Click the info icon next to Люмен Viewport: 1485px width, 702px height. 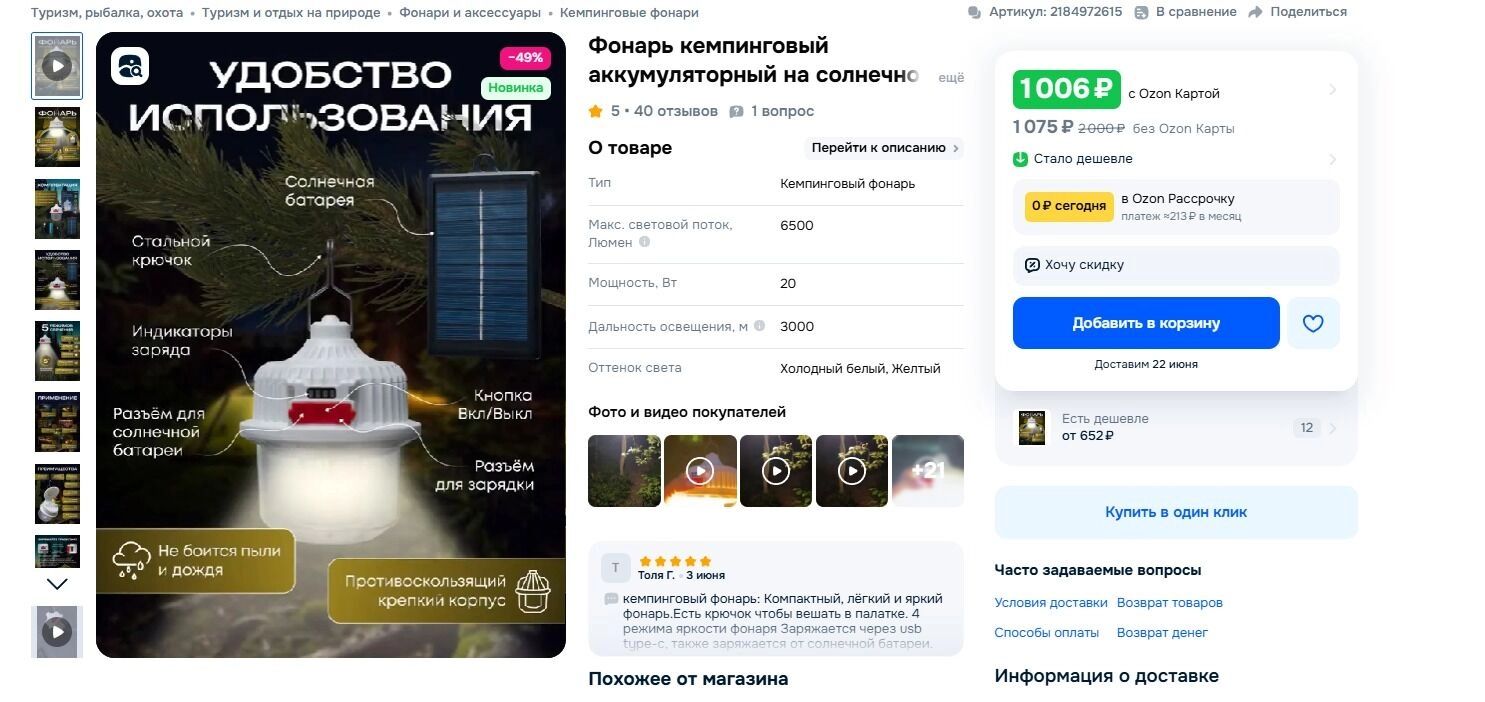(x=644, y=242)
